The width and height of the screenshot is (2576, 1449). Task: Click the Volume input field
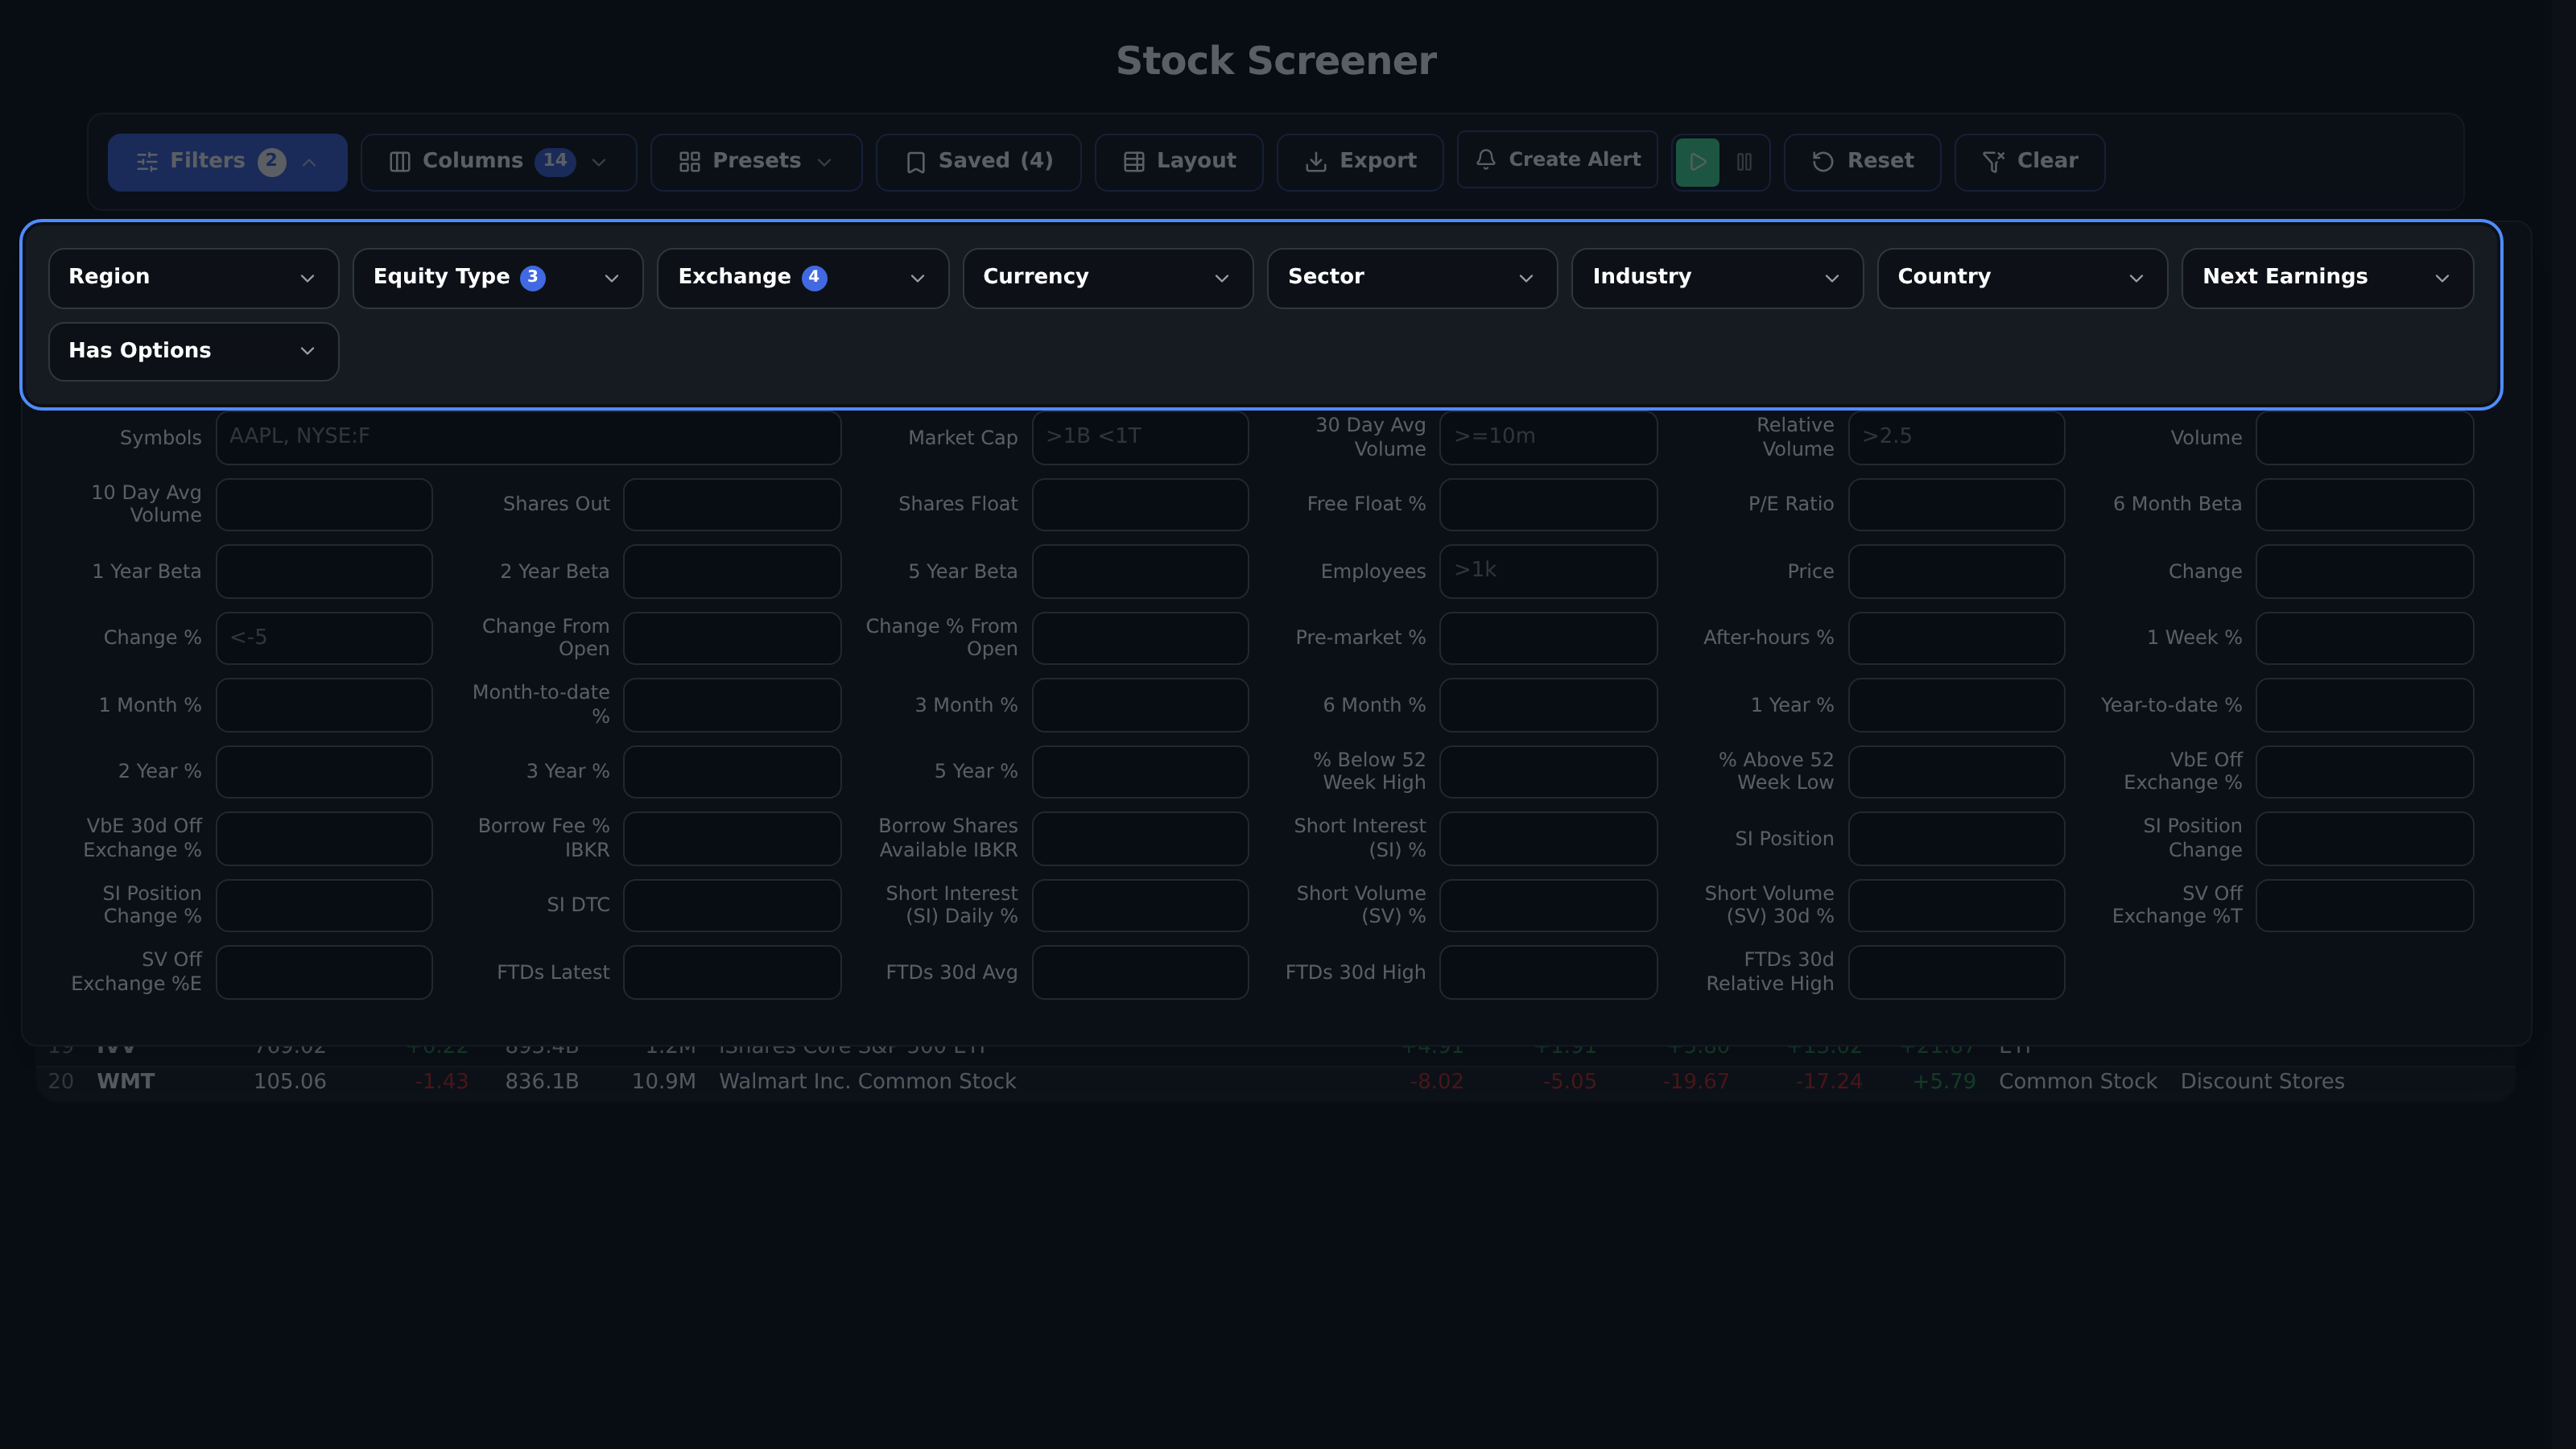(2365, 438)
